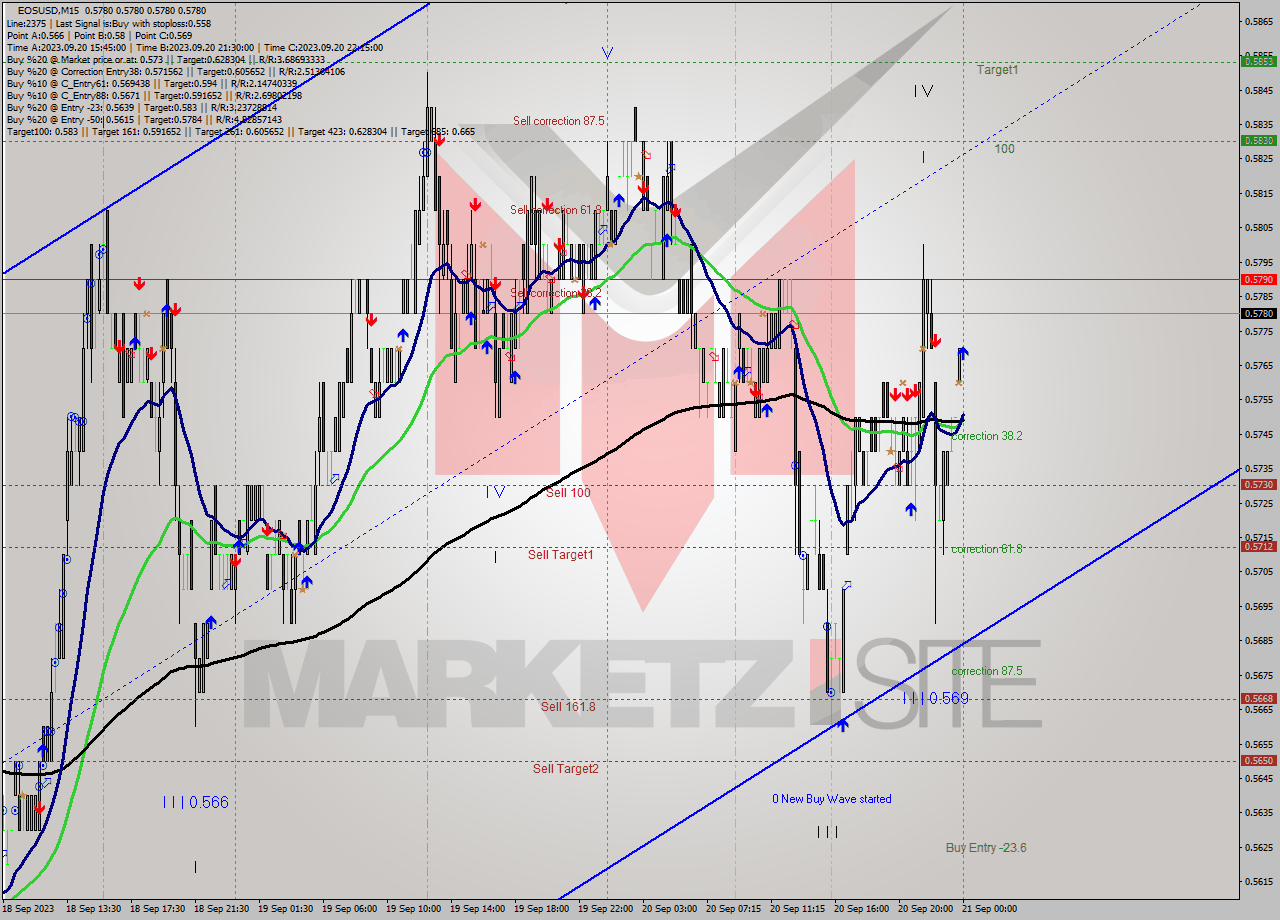Select the '18 Sep 13:30' time label
This screenshot has height=920, width=1280.
[94, 909]
